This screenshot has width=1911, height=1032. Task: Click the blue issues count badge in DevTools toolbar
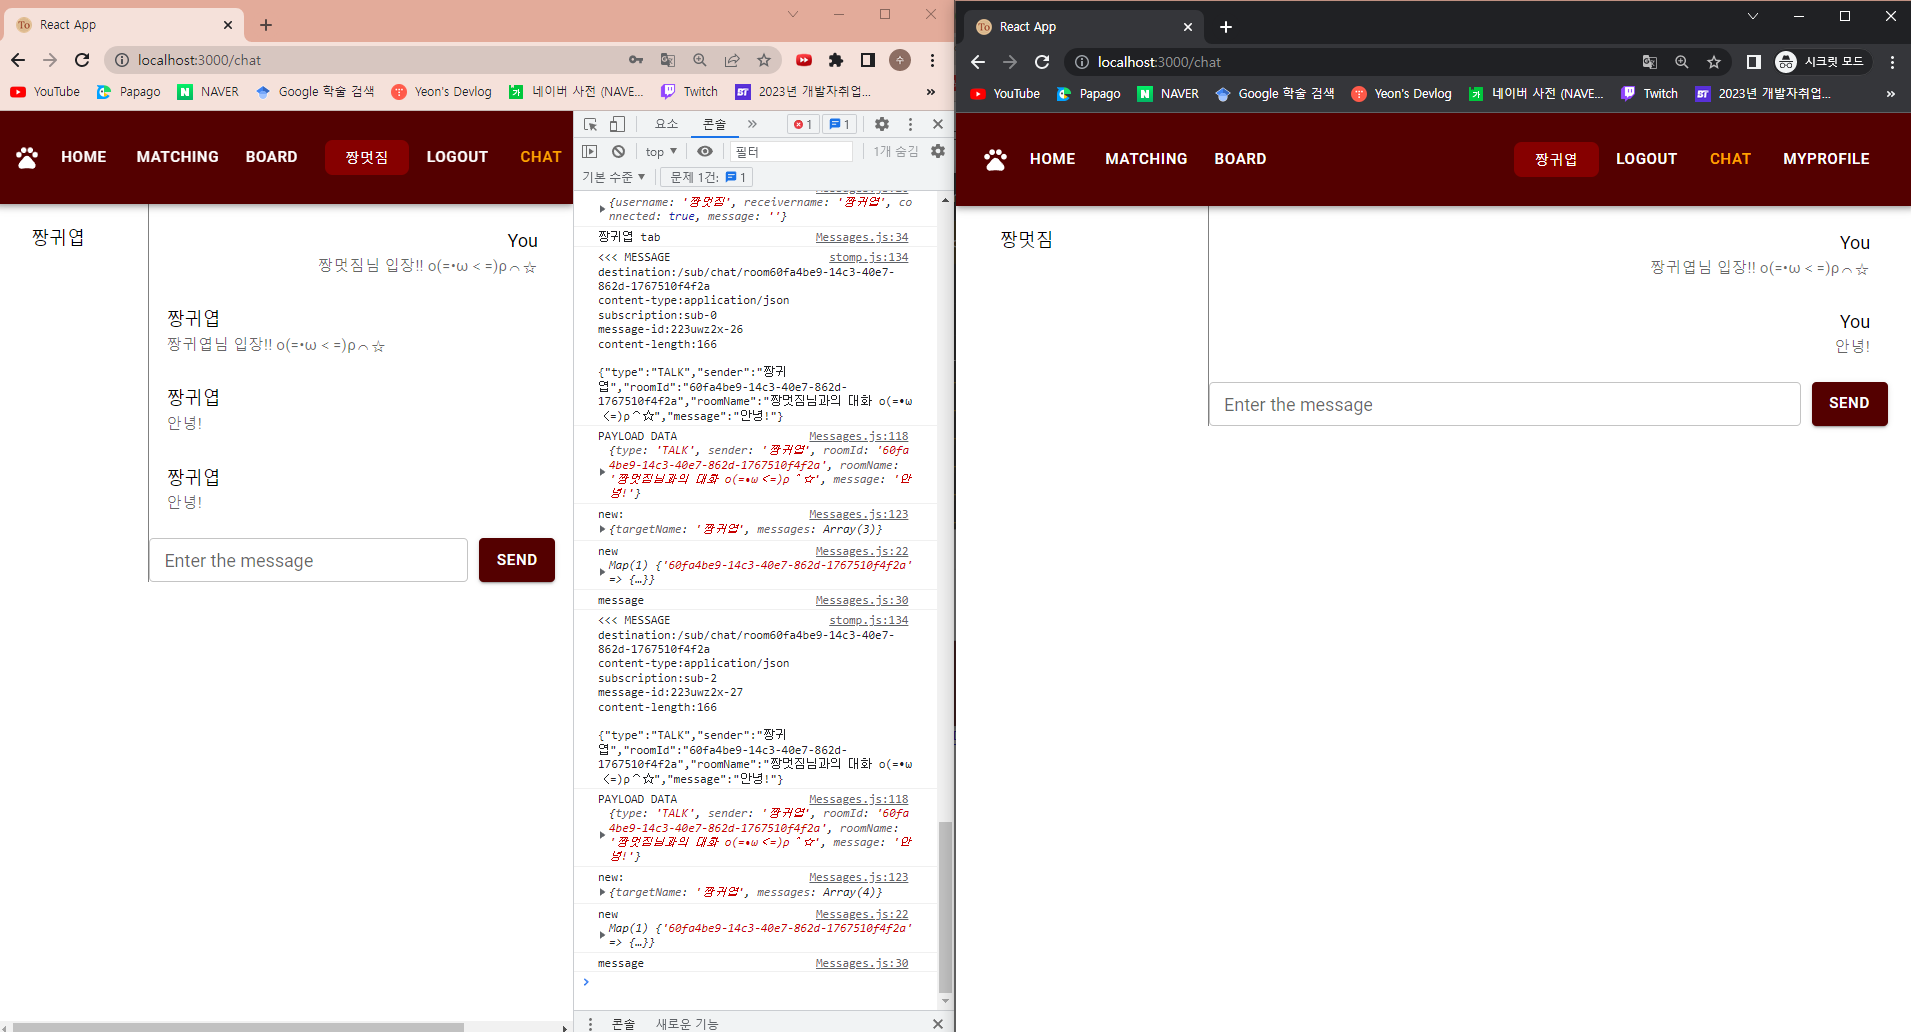click(x=839, y=124)
